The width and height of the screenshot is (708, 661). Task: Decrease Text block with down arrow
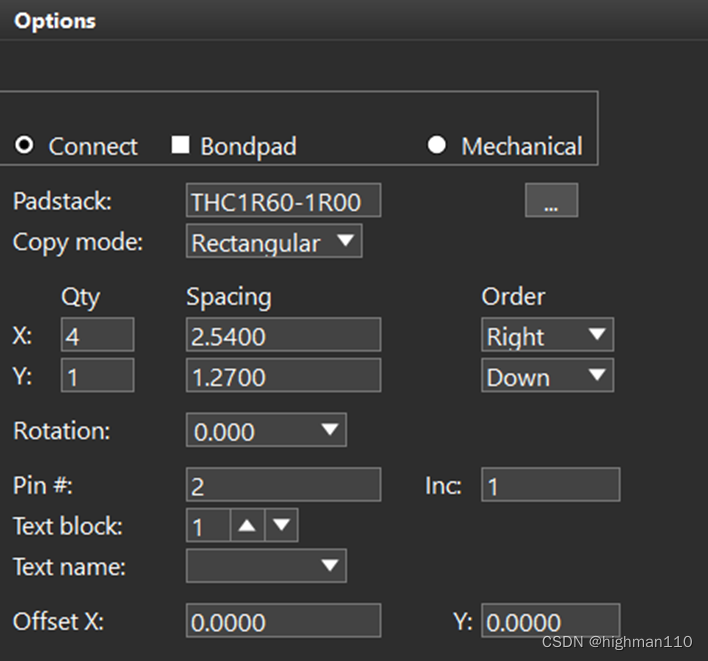click(x=281, y=525)
